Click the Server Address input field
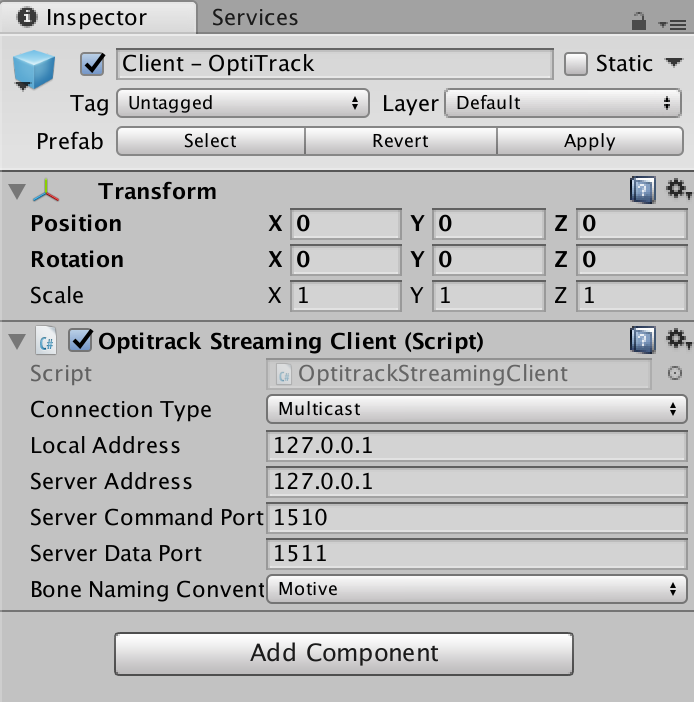 click(476, 482)
